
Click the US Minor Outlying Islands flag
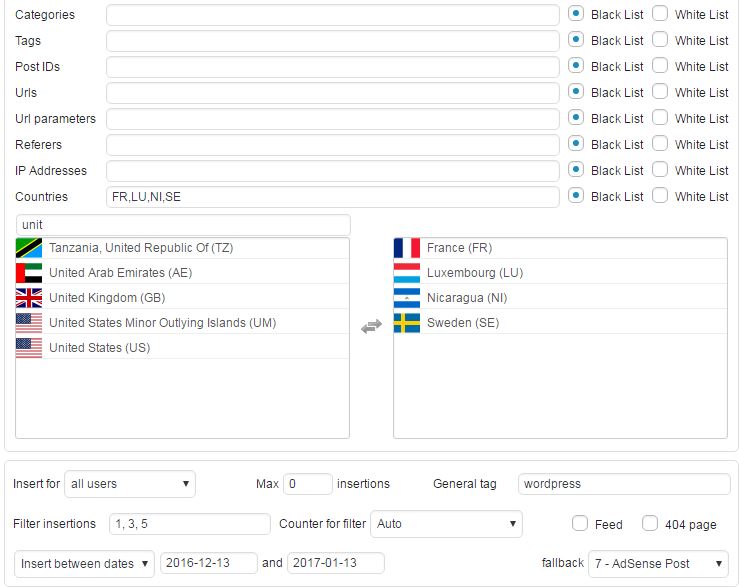[x=29, y=323]
